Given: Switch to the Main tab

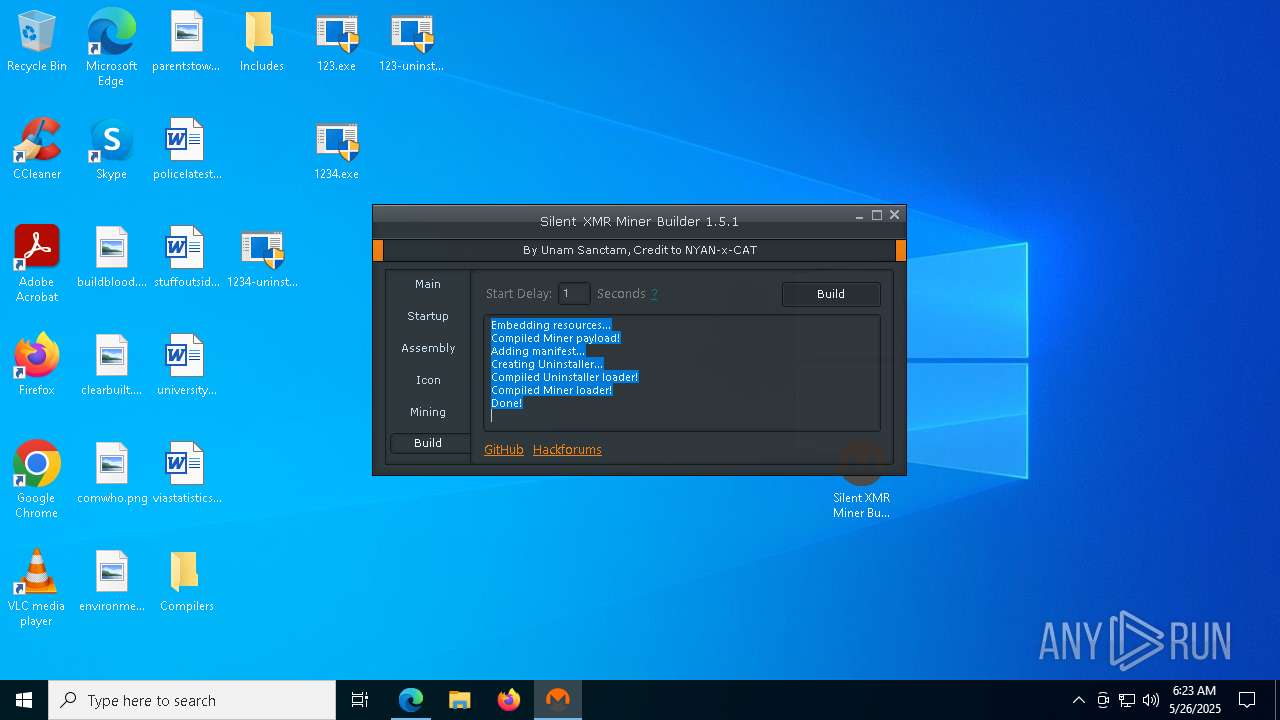Looking at the screenshot, I should coord(428,284).
